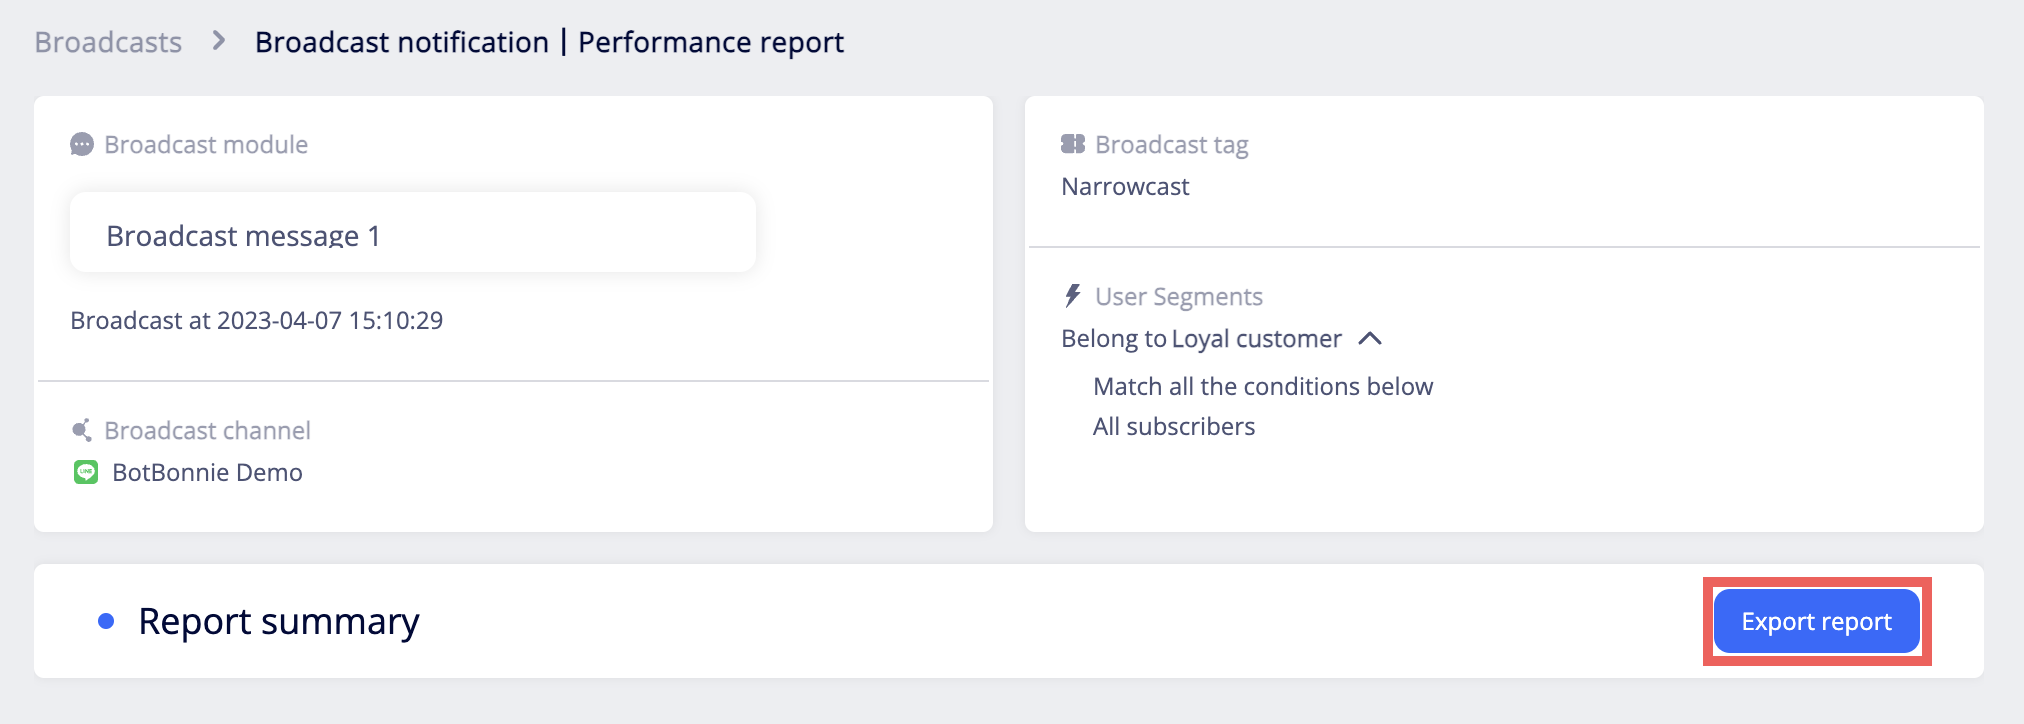Click the breadcrumb chevron separator arrow
2024x724 pixels.
(219, 41)
